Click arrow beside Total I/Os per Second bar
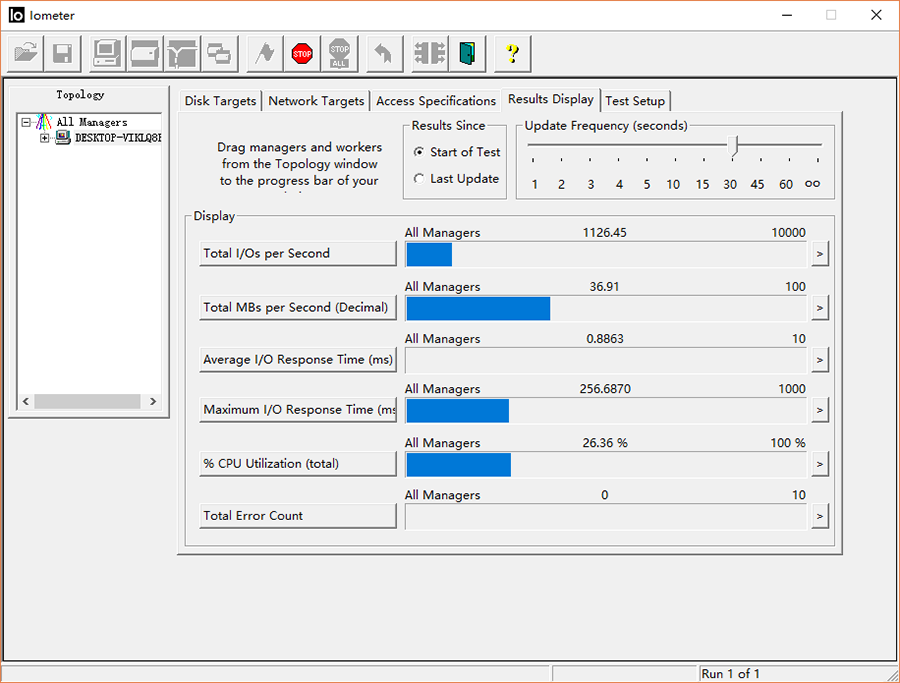The image size is (900, 683). 820,254
